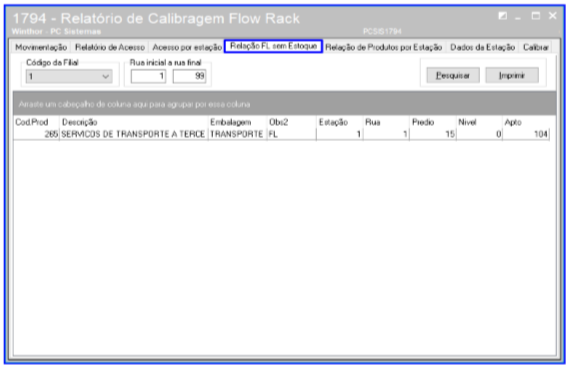The width and height of the screenshot is (568, 367).
Task: Select Relação FL sem Estoque tab
Action: pos(273,46)
